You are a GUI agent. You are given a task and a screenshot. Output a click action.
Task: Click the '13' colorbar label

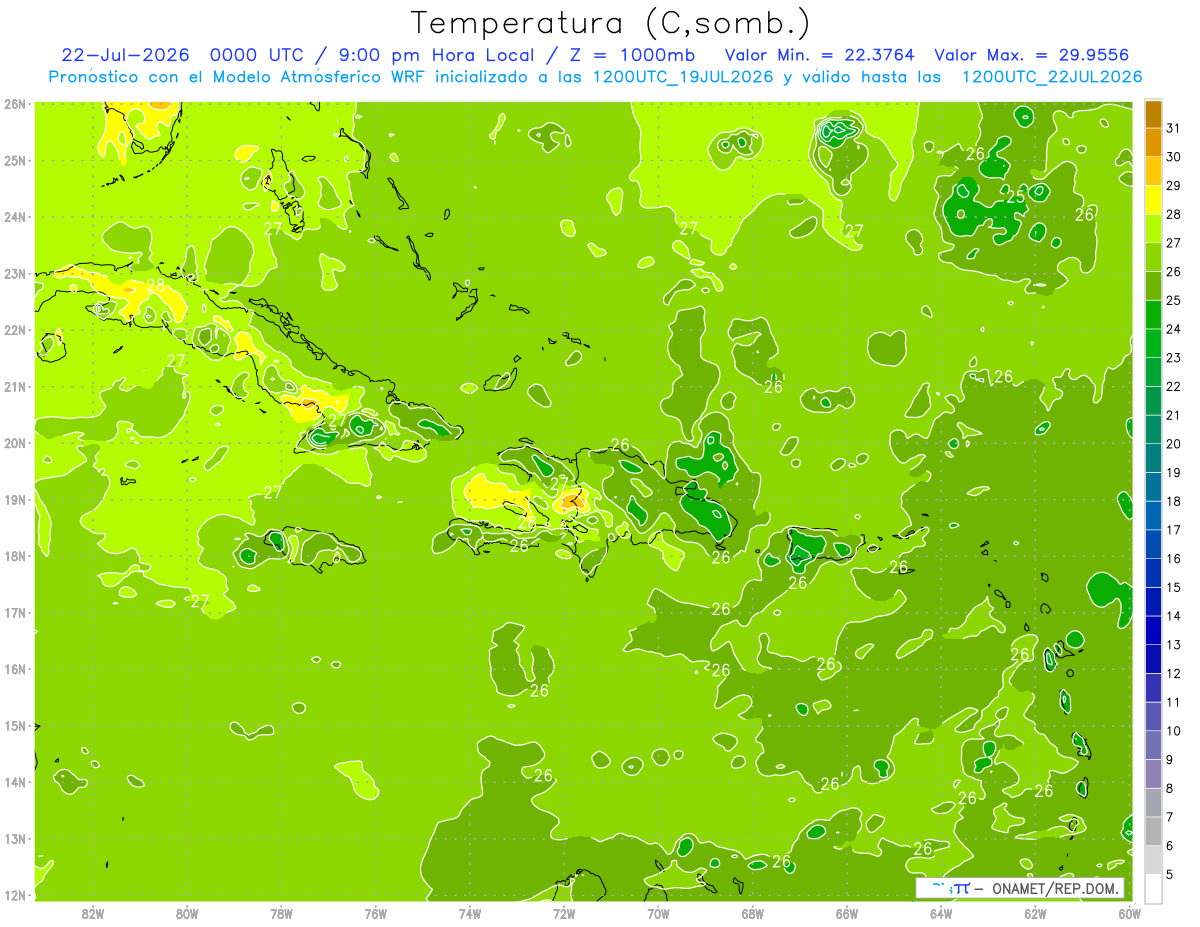(1174, 645)
